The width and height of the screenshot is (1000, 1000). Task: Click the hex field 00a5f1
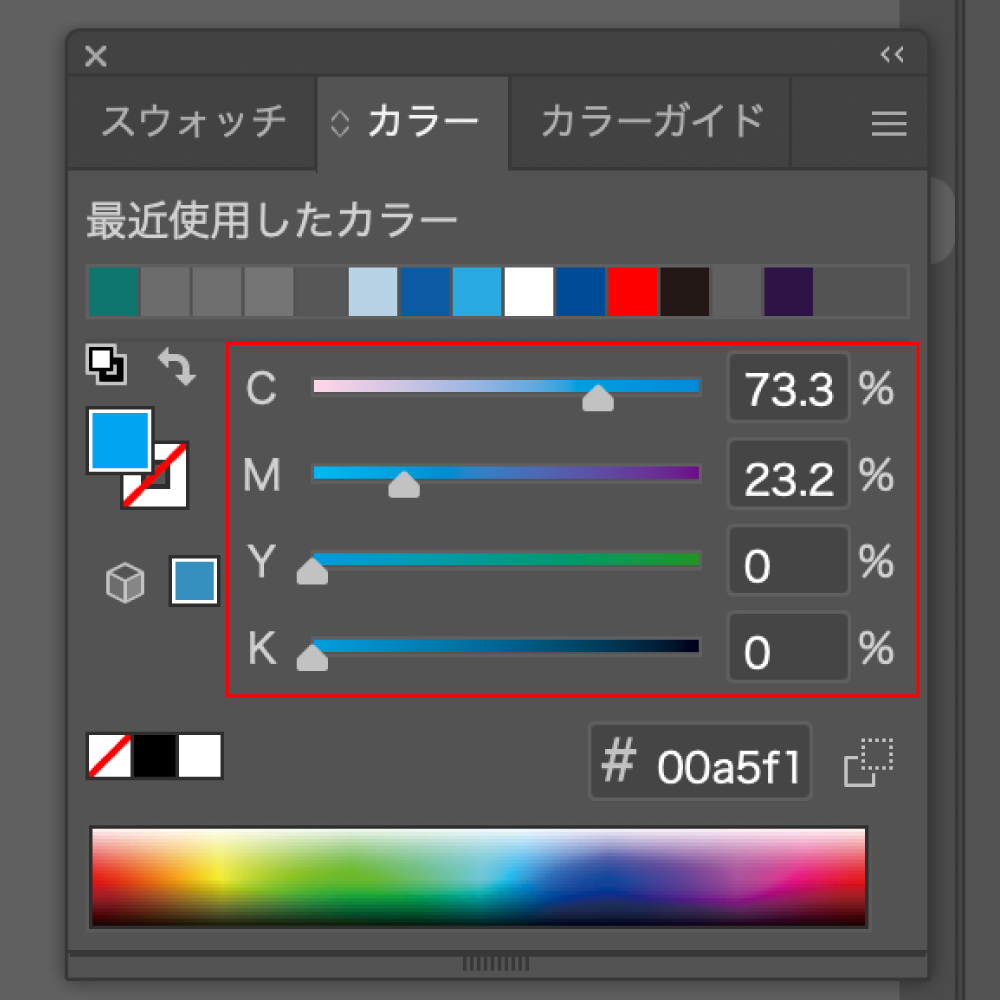click(700, 761)
